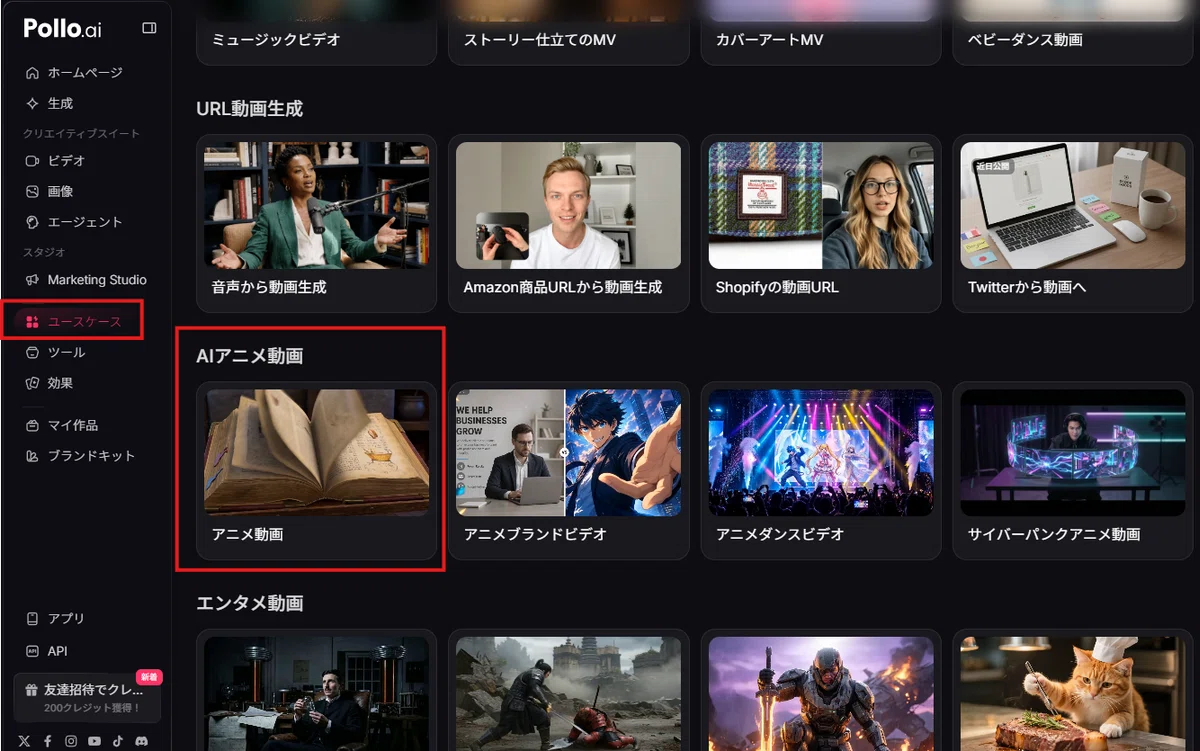Open the ベビーダンス動画 card

pos(1072,33)
